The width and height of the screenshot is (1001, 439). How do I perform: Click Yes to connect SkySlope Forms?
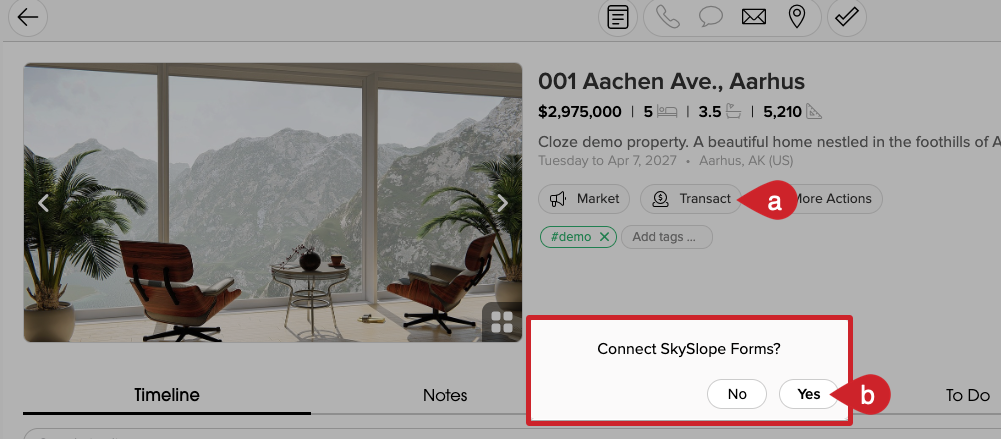(808, 394)
